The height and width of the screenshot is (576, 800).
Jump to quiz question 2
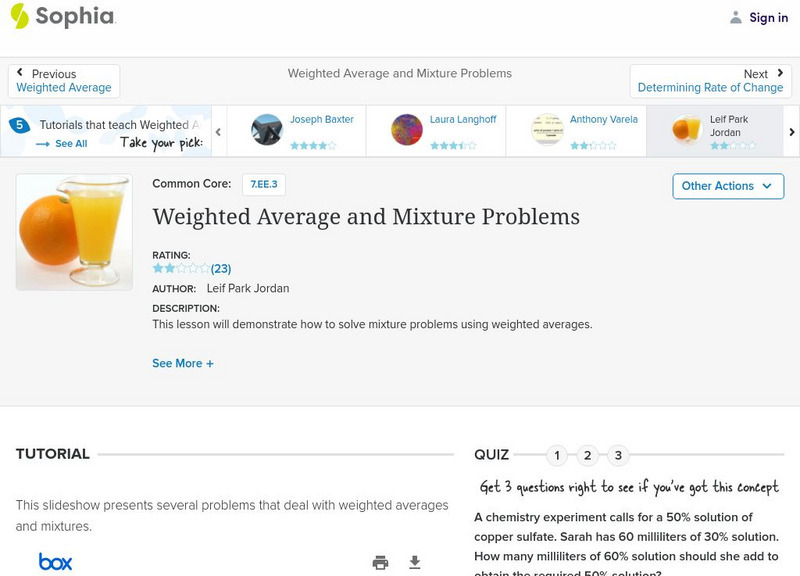coord(588,456)
